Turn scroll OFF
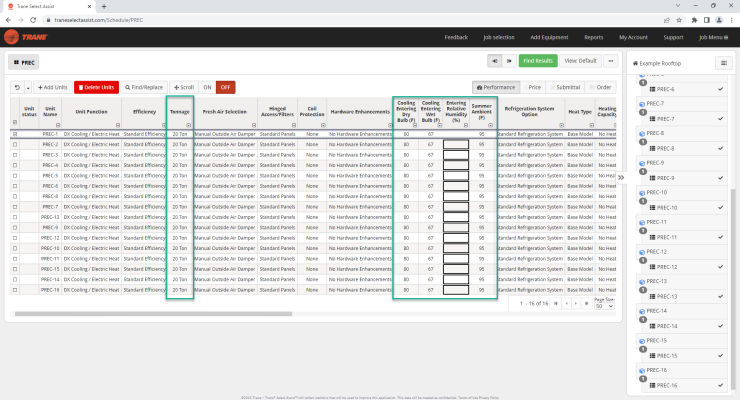This screenshot has width=740, height=400. (226, 87)
